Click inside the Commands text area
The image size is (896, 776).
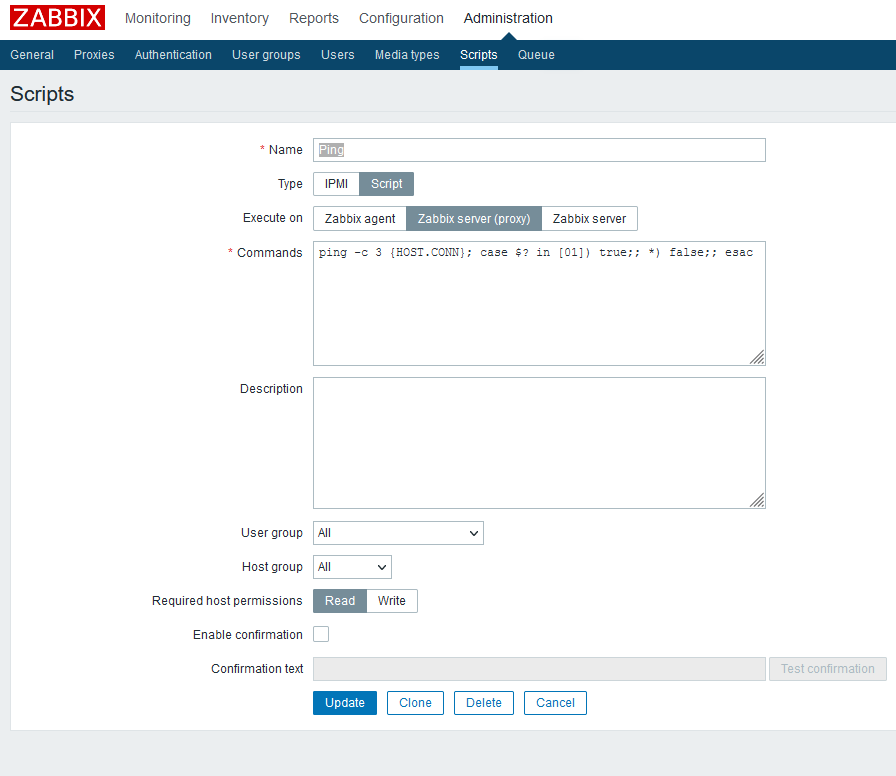click(539, 303)
